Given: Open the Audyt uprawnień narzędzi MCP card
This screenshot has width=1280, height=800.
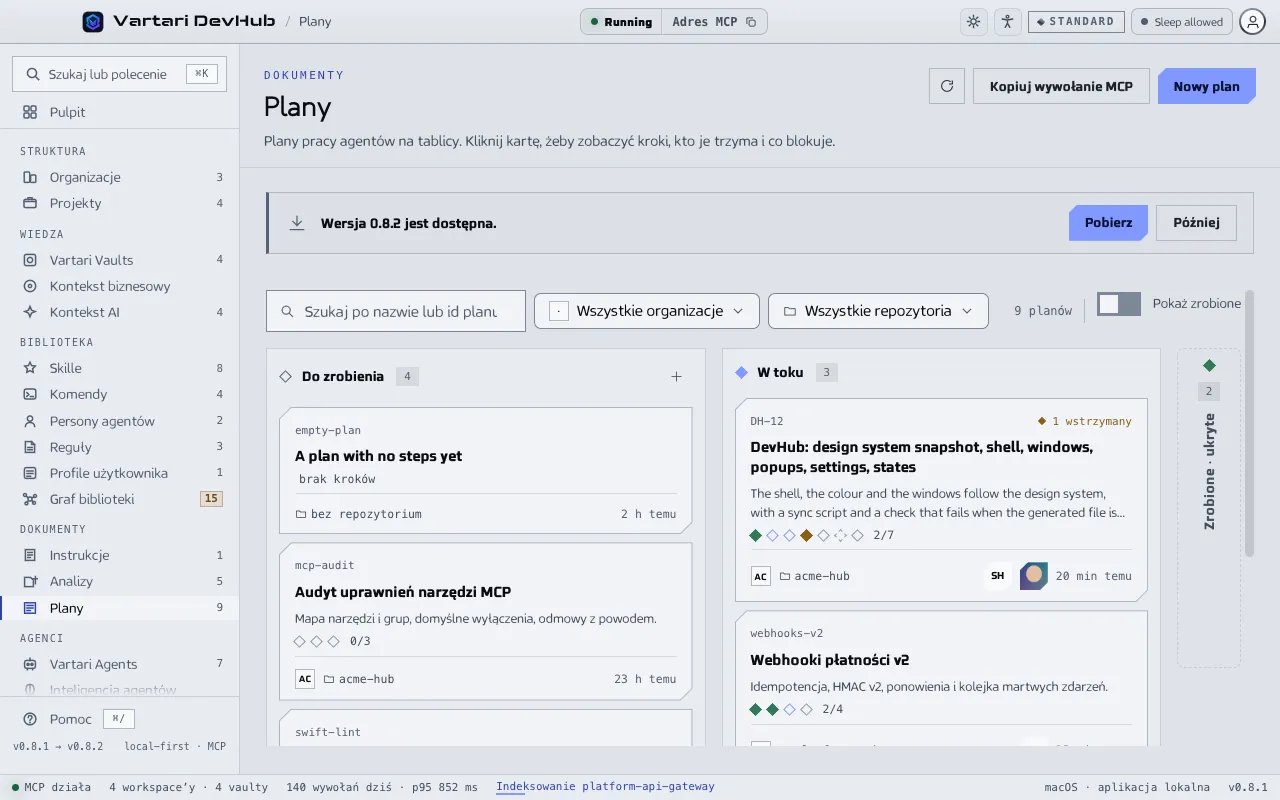Looking at the screenshot, I should pos(485,621).
